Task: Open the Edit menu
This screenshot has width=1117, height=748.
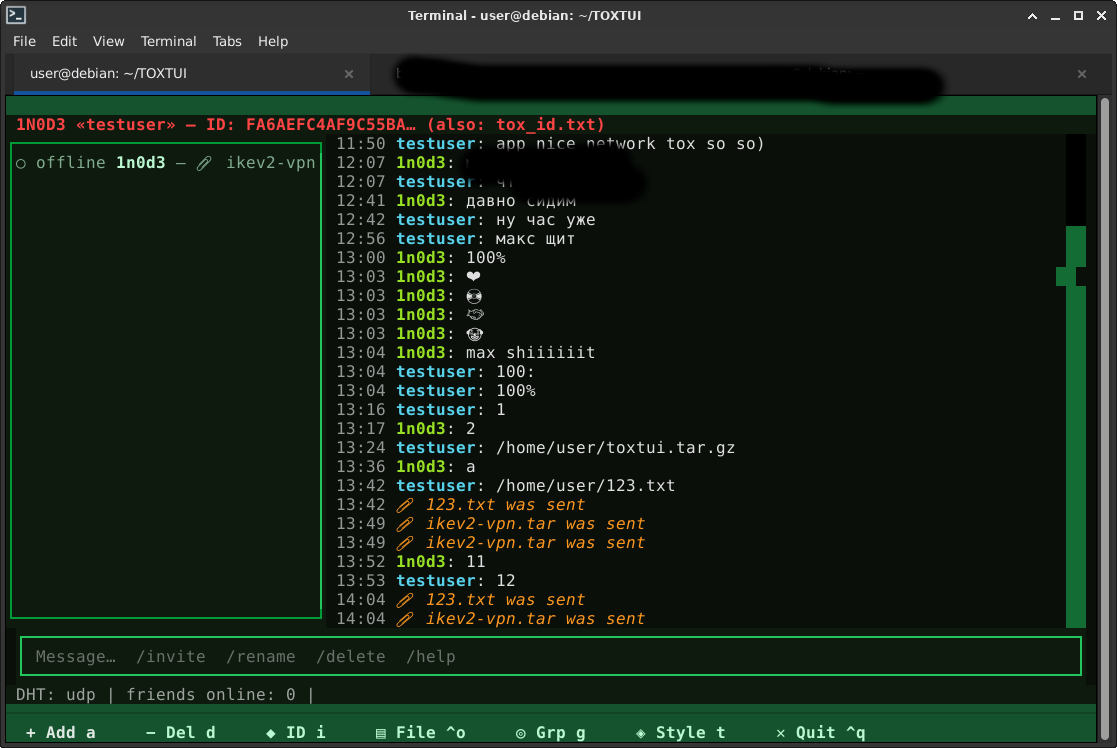Action: pyautogui.click(x=64, y=41)
